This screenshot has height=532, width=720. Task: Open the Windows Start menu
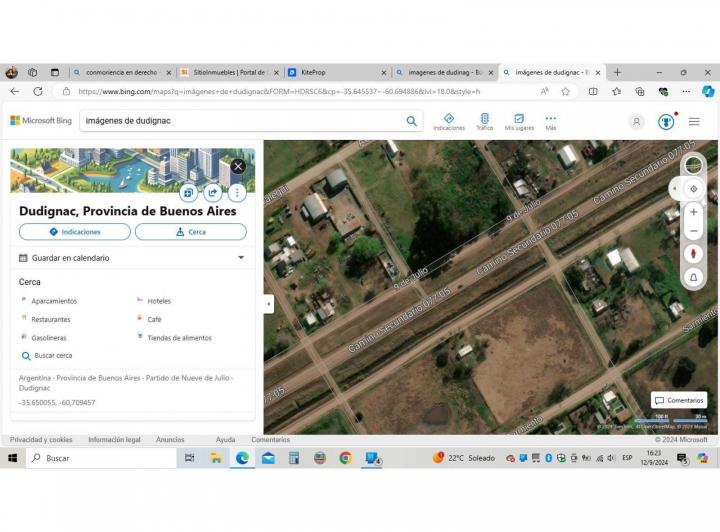point(12,458)
